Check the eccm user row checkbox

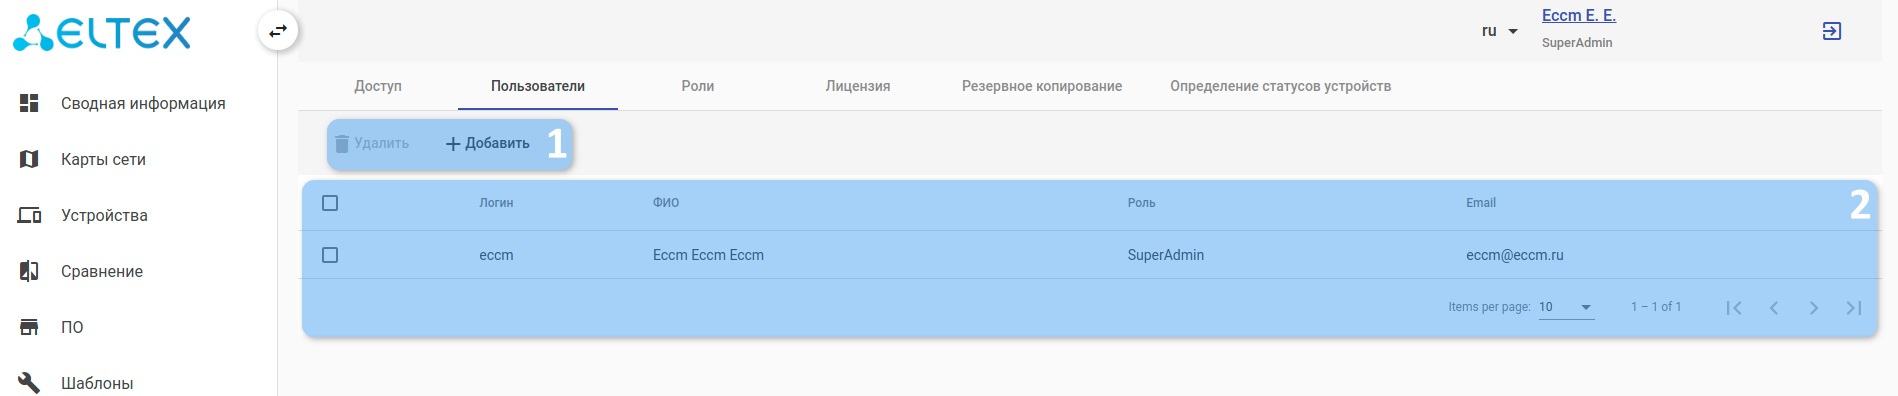pyautogui.click(x=330, y=255)
